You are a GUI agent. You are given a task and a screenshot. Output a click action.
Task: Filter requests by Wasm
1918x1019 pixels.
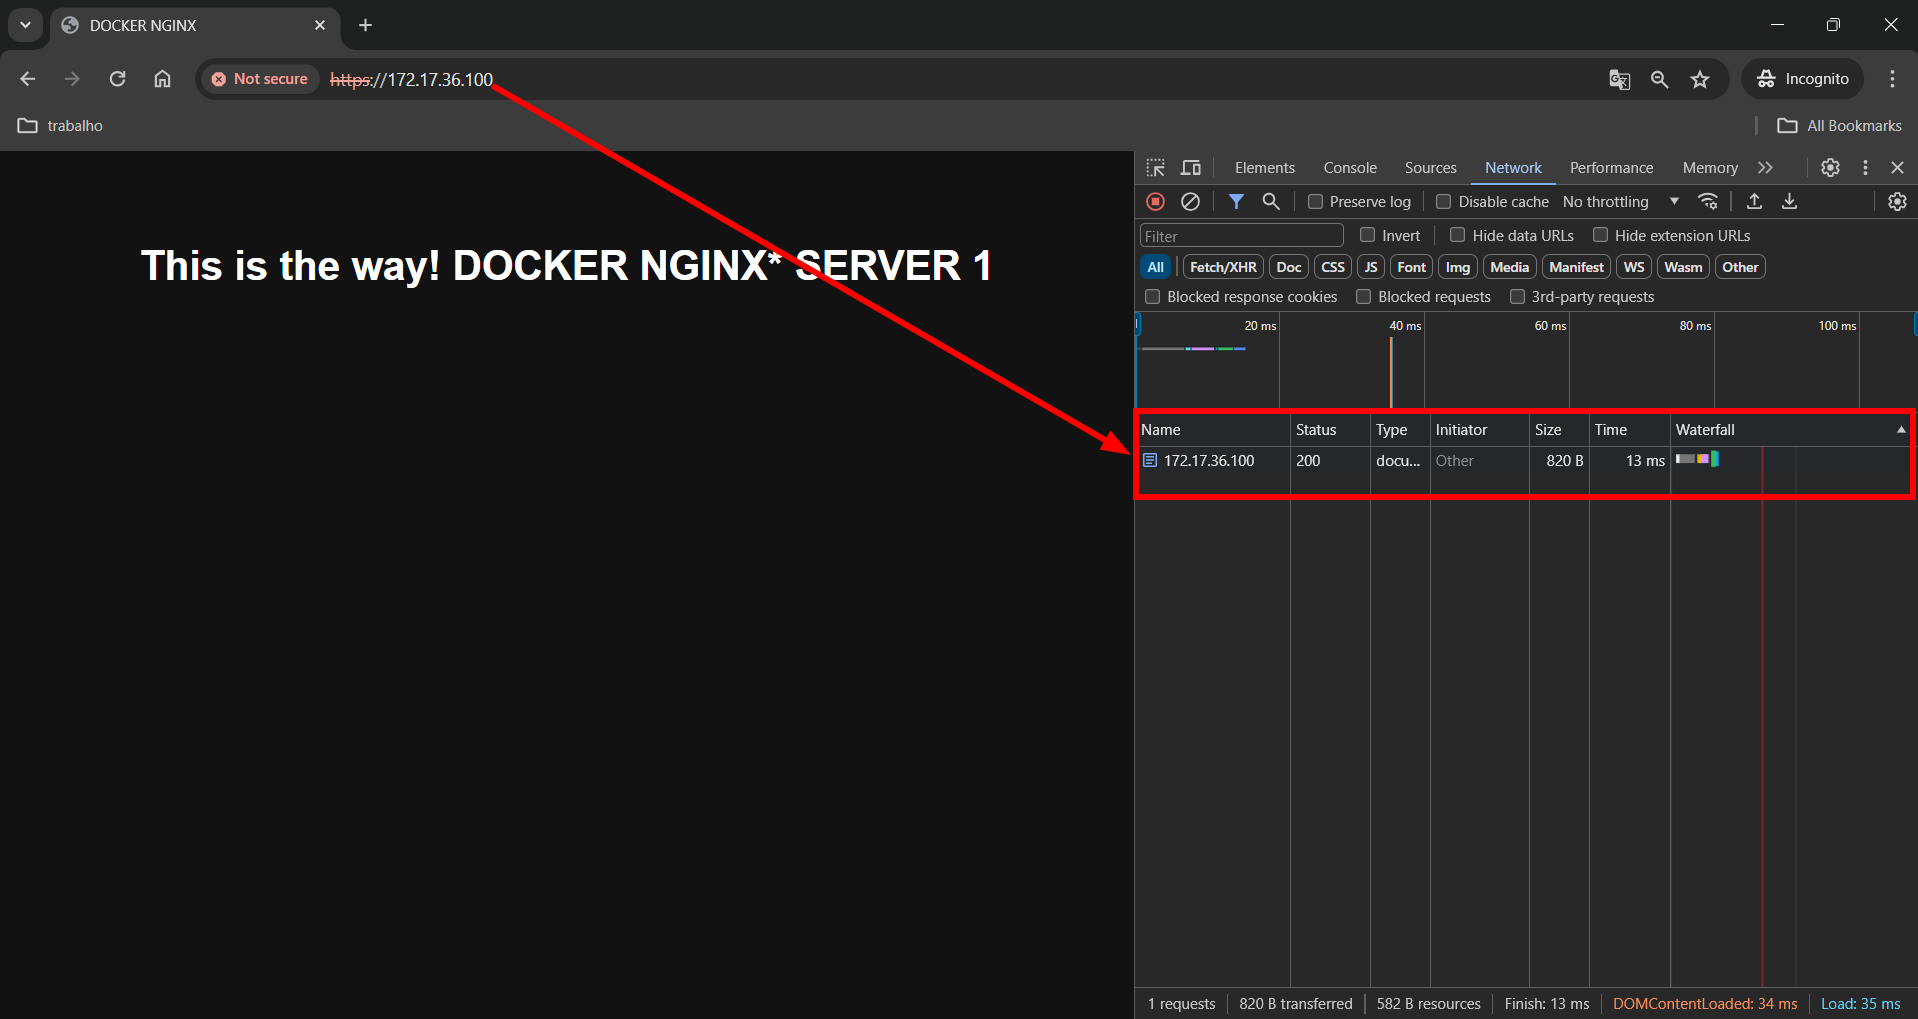tap(1683, 267)
